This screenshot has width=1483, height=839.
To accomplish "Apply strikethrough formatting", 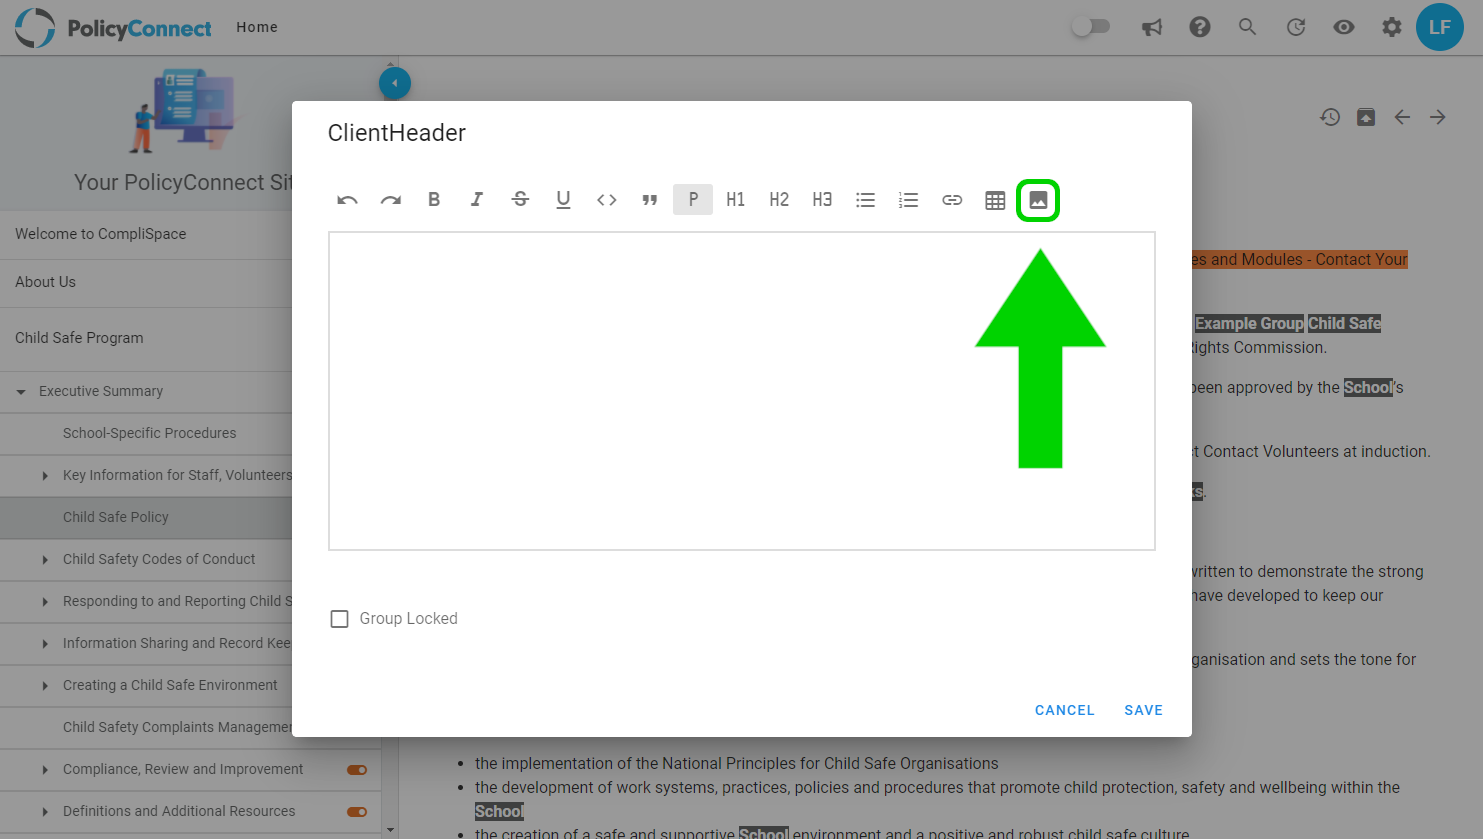I will click(520, 199).
